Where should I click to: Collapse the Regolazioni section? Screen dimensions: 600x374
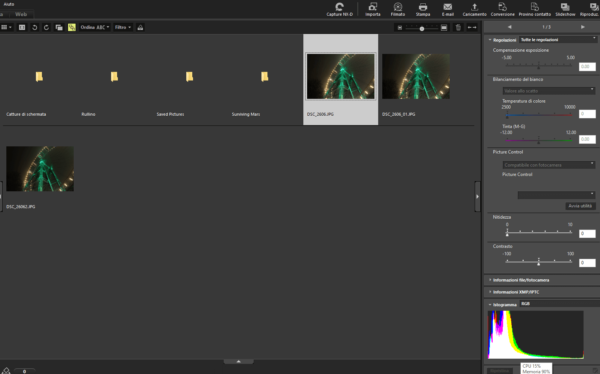490,39
